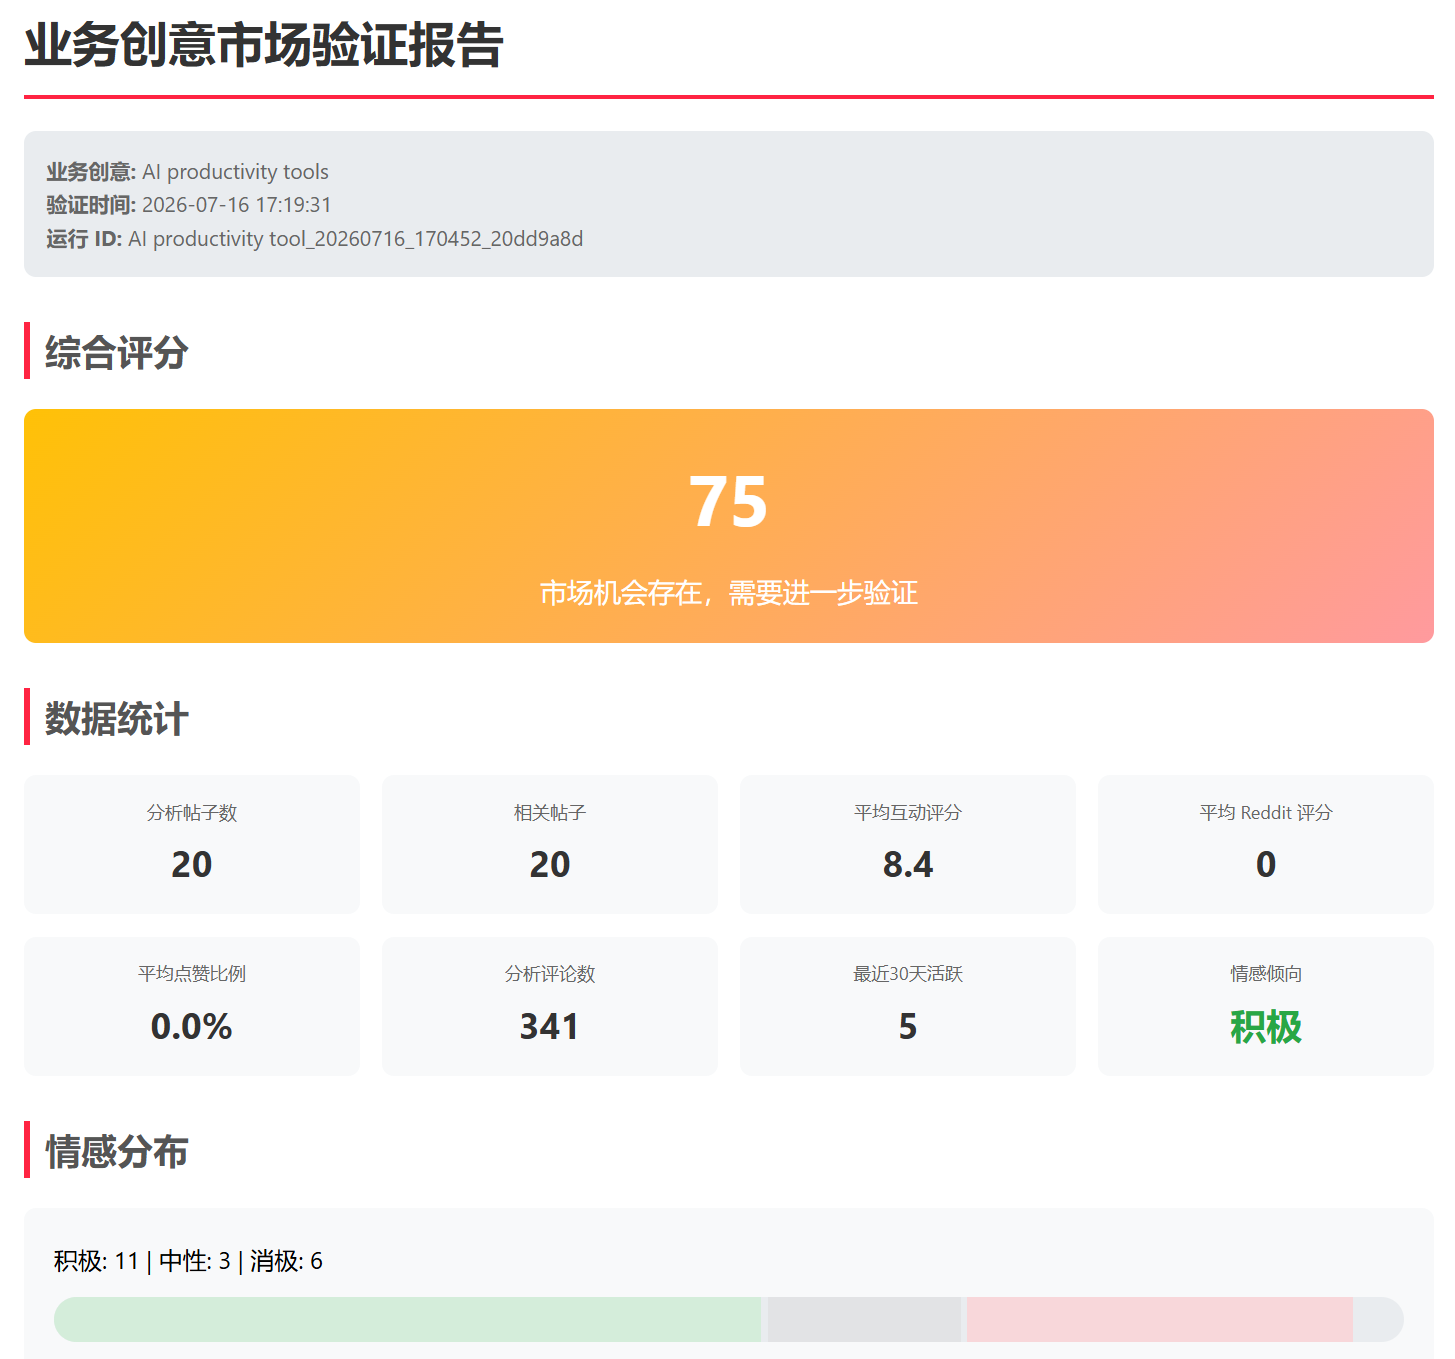Click the score summary 市场机会存在，需要进一步验证
This screenshot has height=1359, width=1455.
(x=728, y=593)
